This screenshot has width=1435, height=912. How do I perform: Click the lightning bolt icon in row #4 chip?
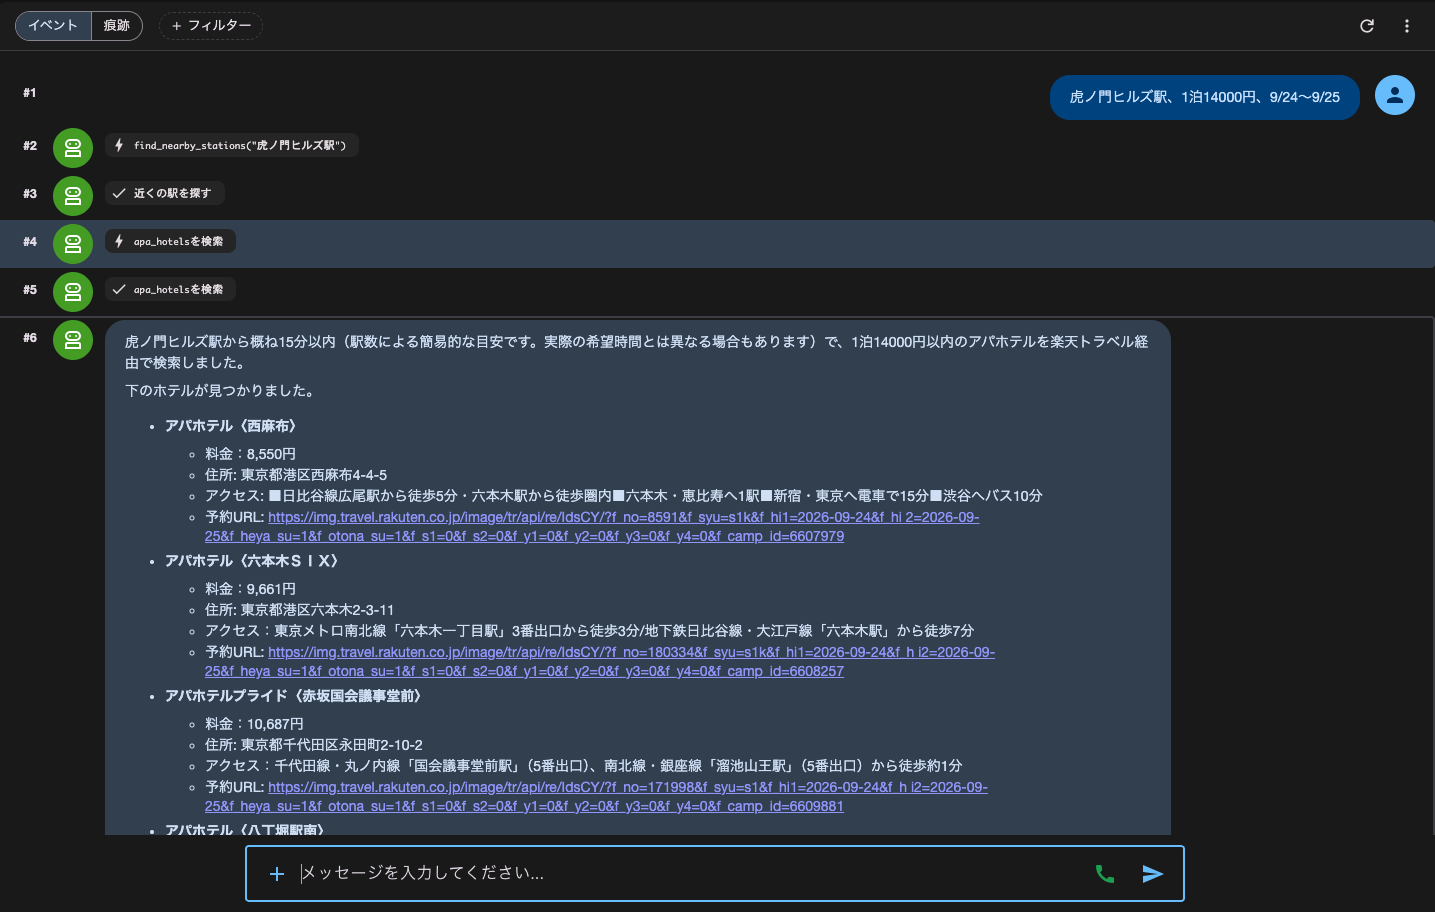coord(119,241)
